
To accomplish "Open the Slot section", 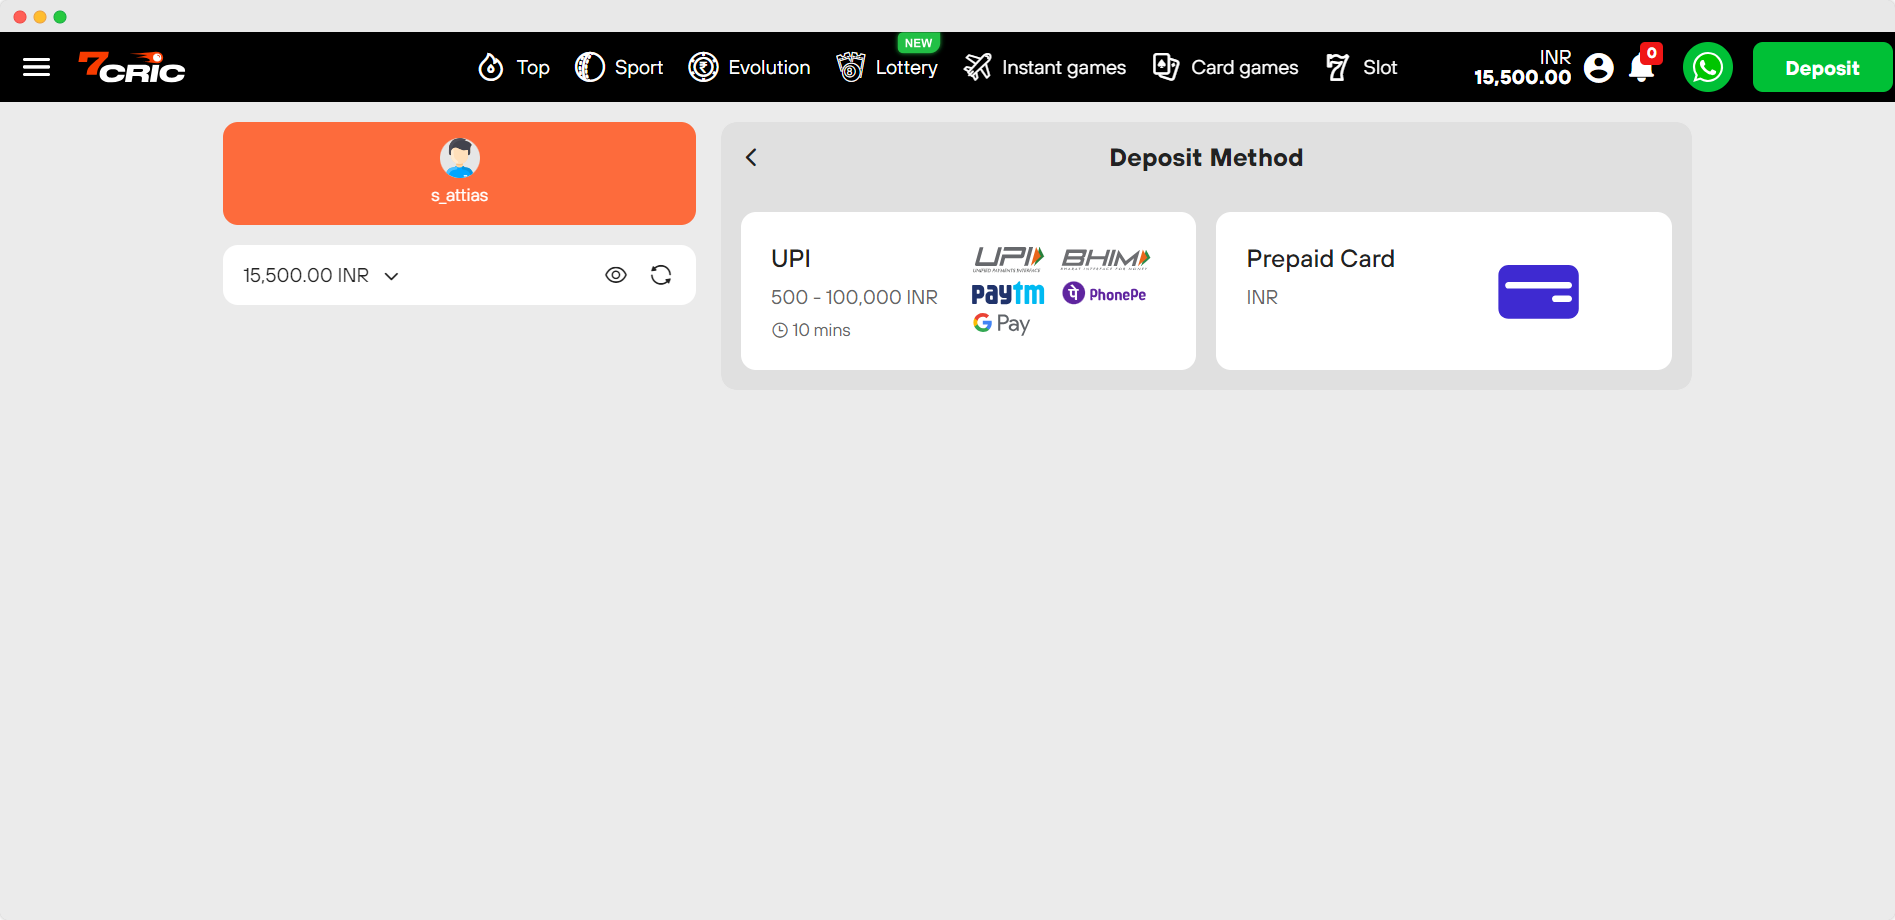I will point(1361,67).
